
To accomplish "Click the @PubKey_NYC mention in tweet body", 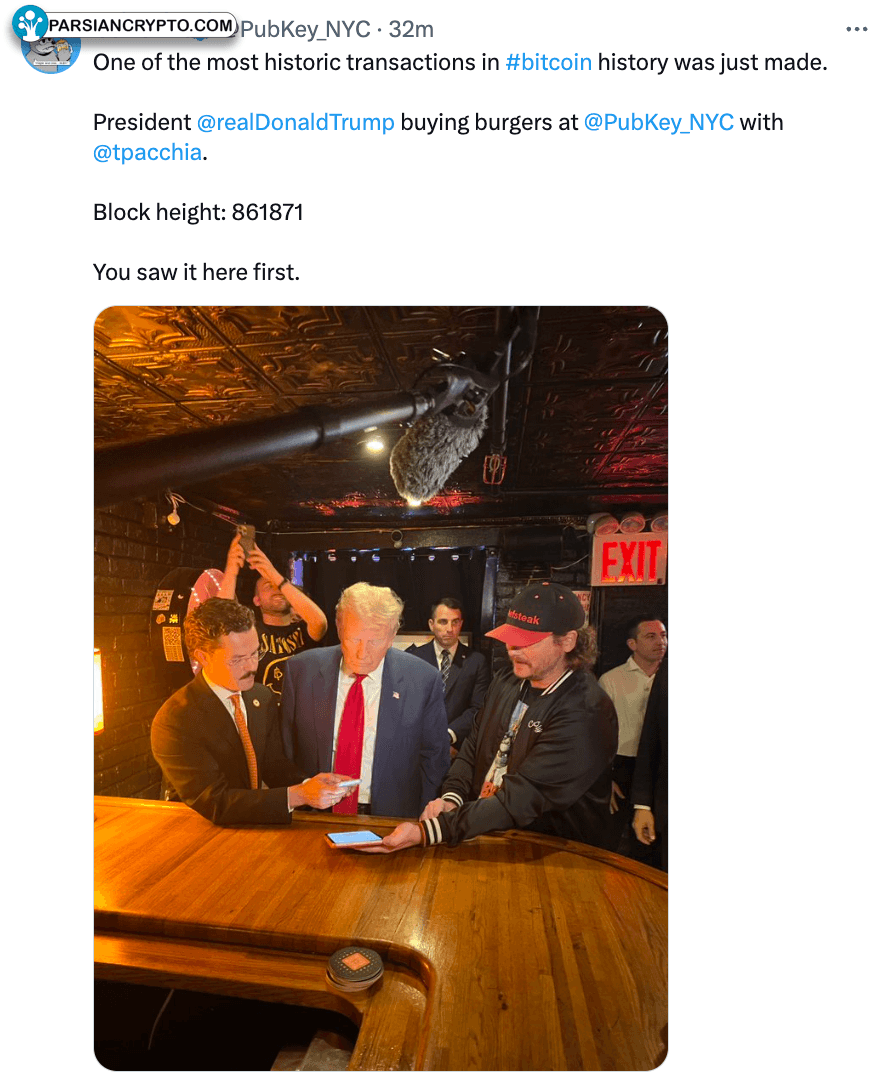I will (658, 122).
